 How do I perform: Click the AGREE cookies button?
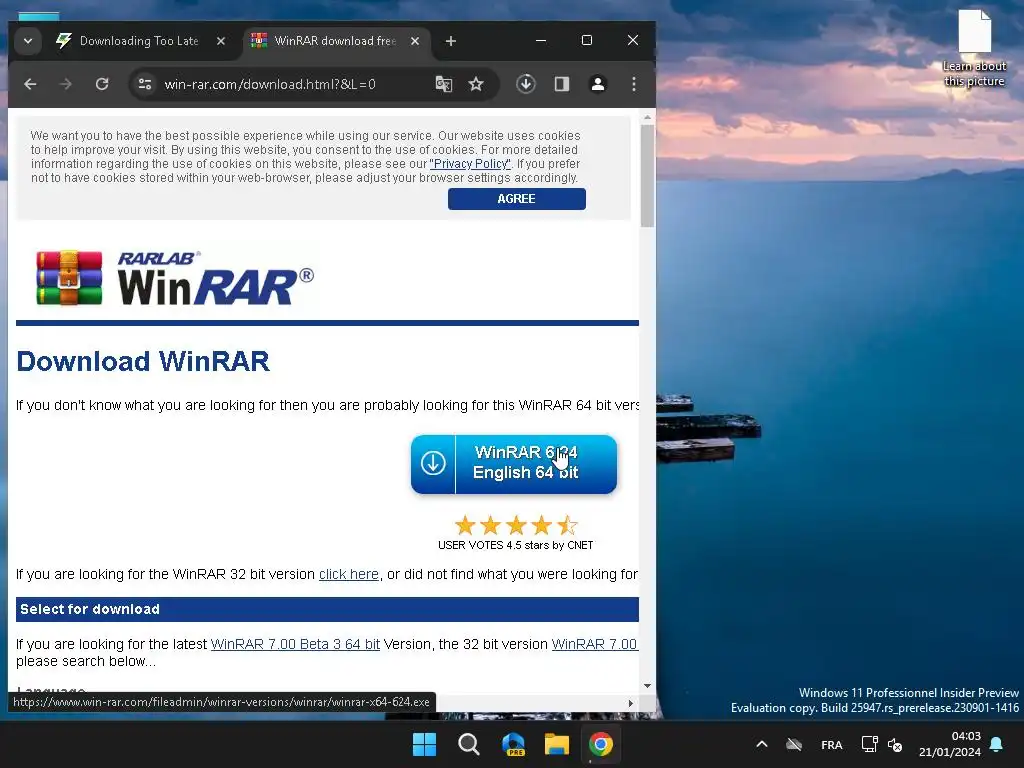(517, 199)
